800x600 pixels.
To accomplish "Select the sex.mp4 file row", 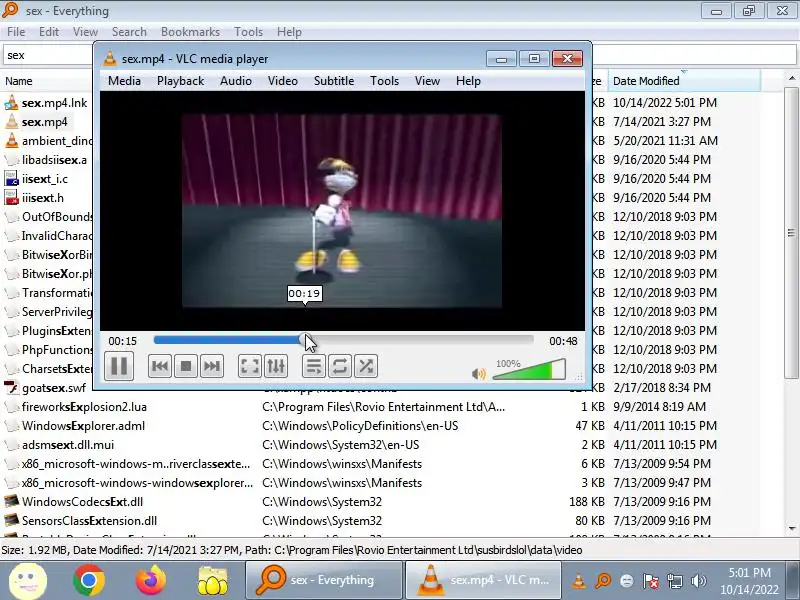I will pos(44,122).
